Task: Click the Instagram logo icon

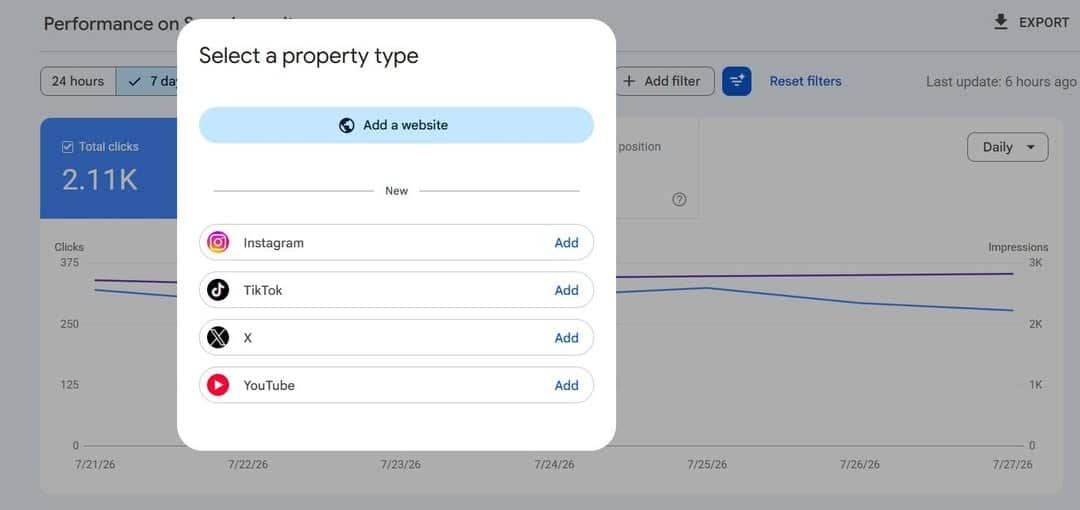Action: [x=218, y=243]
